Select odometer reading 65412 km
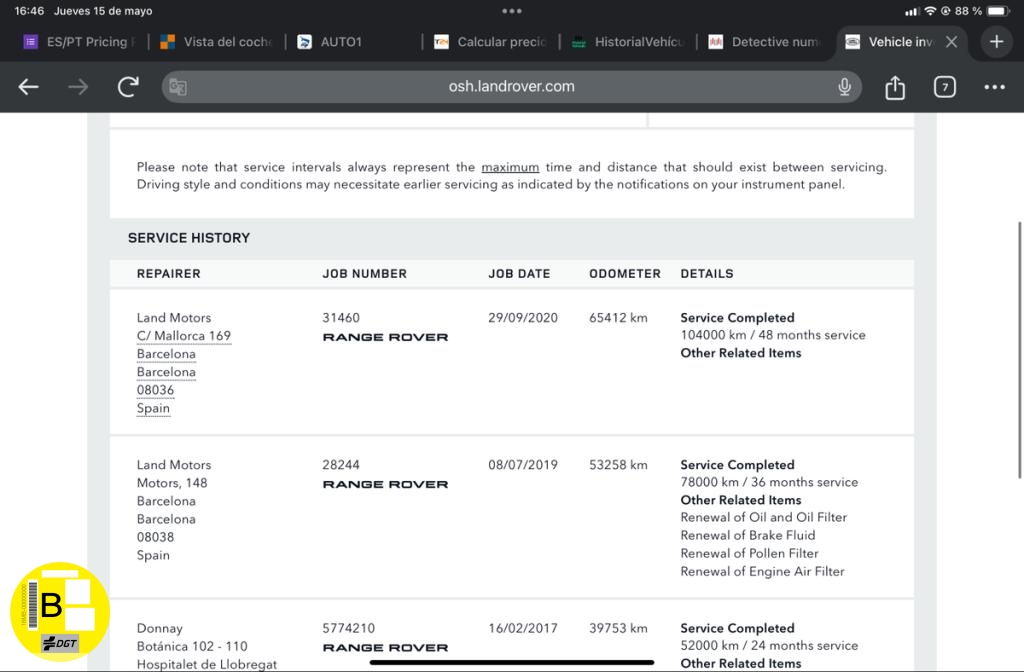Image resolution: width=1024 pixels, height=672 pixels. [x=618, y=318]
